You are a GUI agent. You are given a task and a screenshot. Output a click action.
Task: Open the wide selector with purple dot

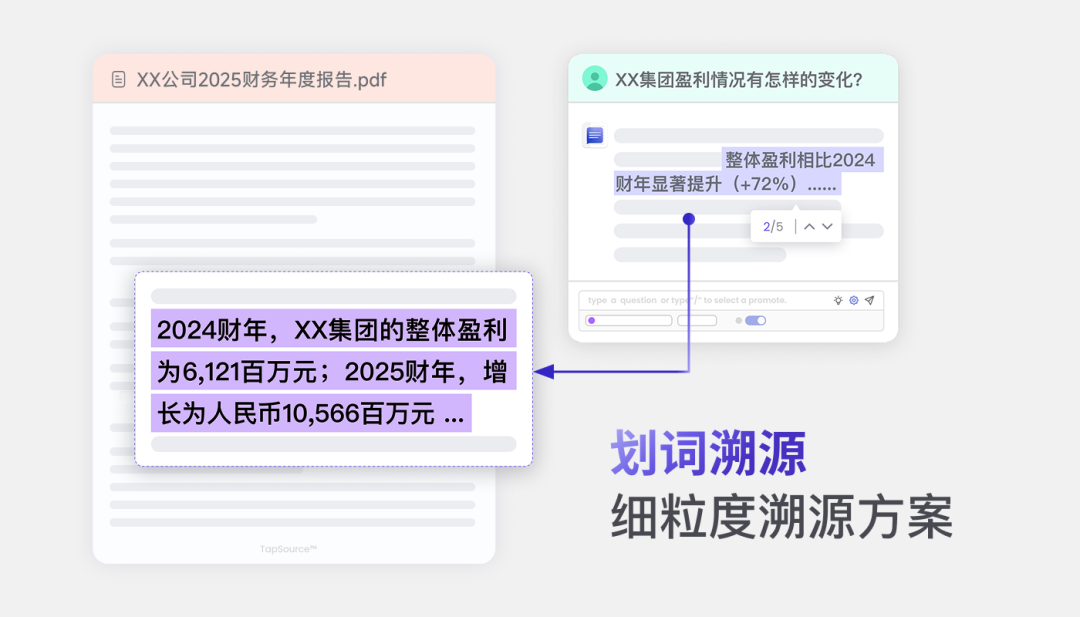[x=629, y=320]
